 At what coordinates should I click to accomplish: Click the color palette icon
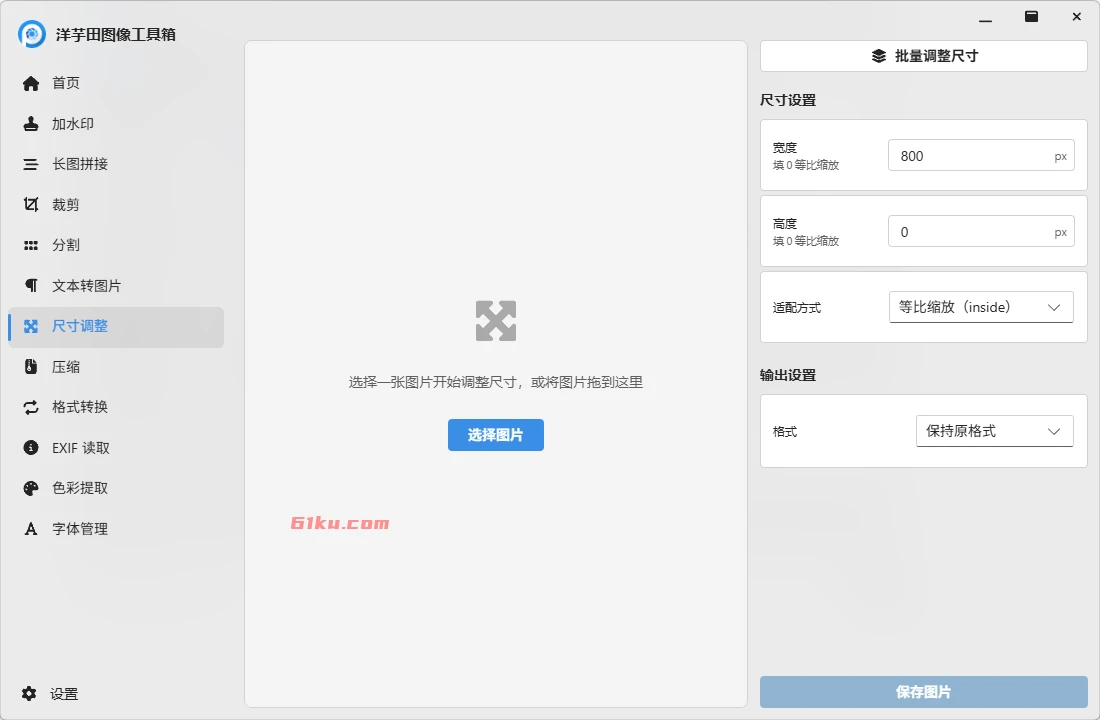31,488
